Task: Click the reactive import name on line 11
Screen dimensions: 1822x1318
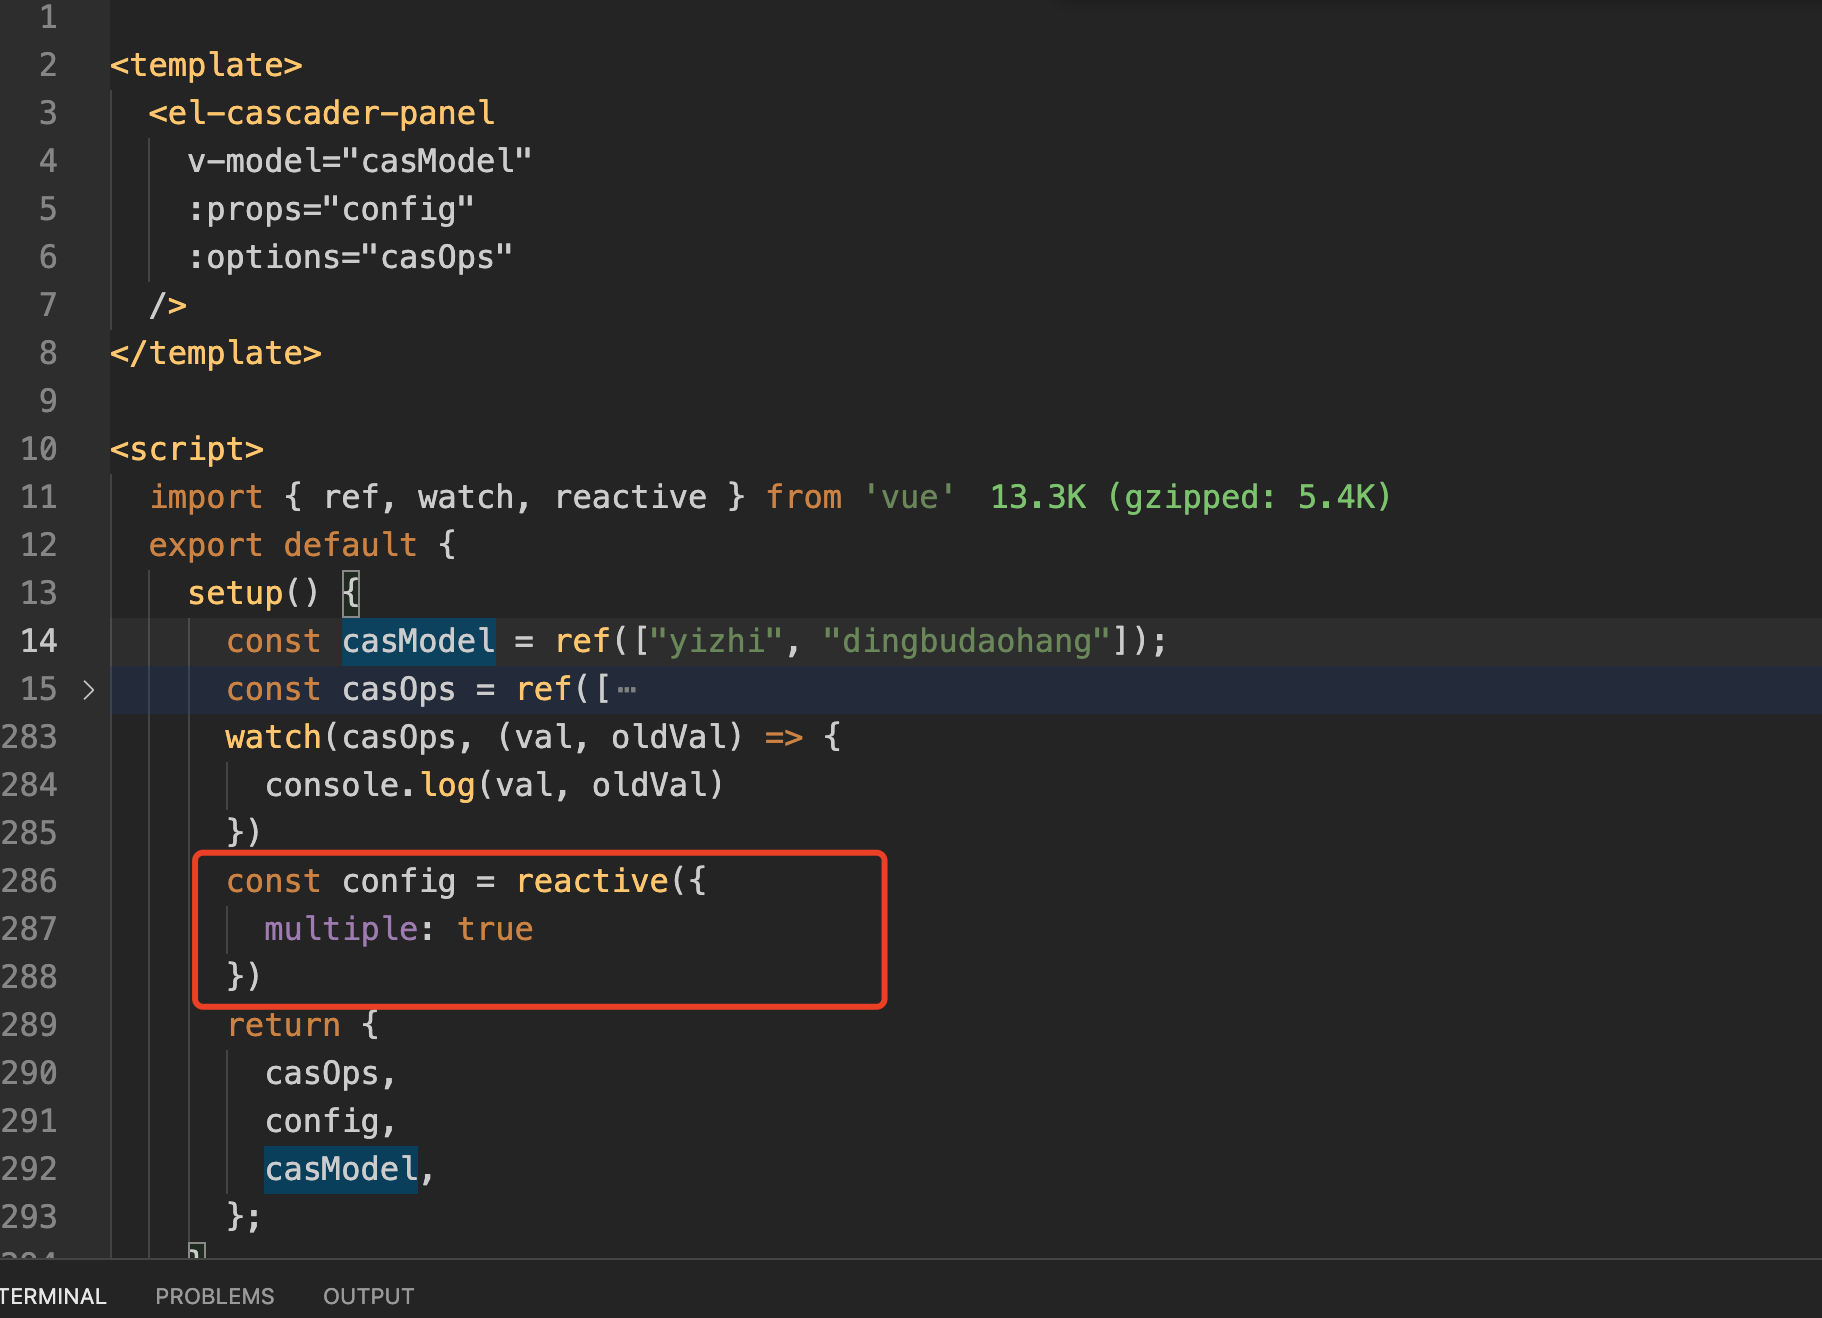Action: pyautogui.click(x=631, y=497)
